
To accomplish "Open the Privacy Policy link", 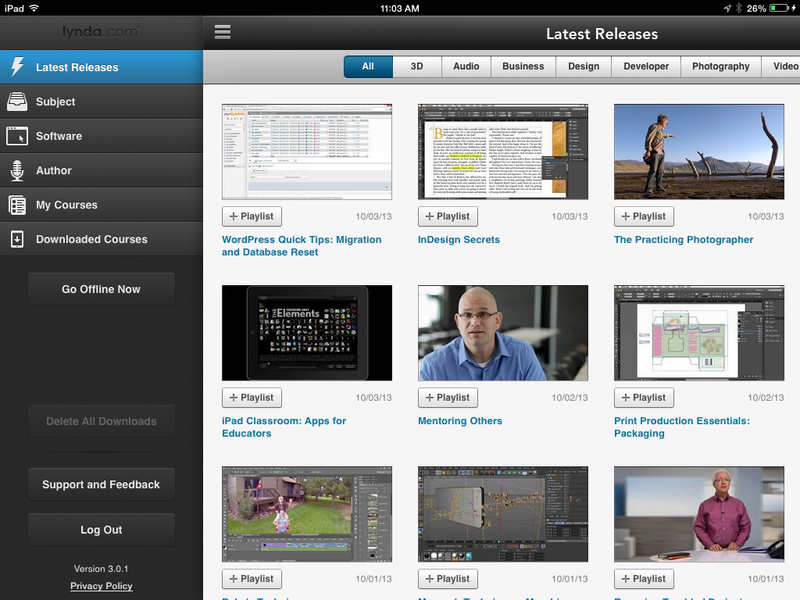I will pos(101,586).
